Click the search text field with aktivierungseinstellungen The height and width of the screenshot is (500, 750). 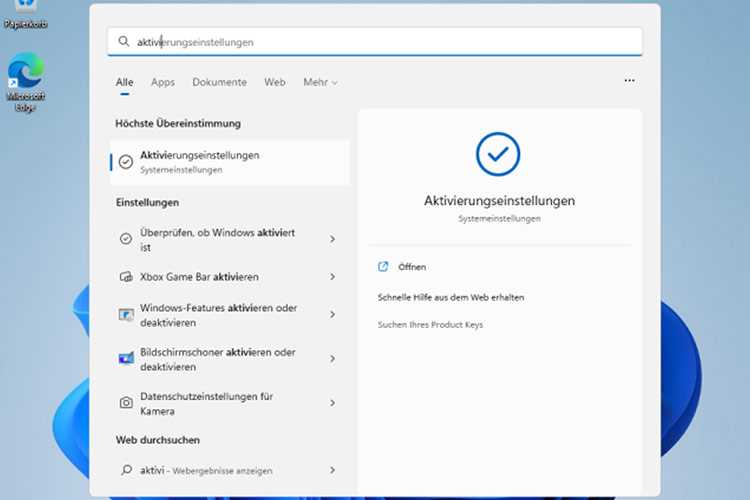(x=375, y=42)
